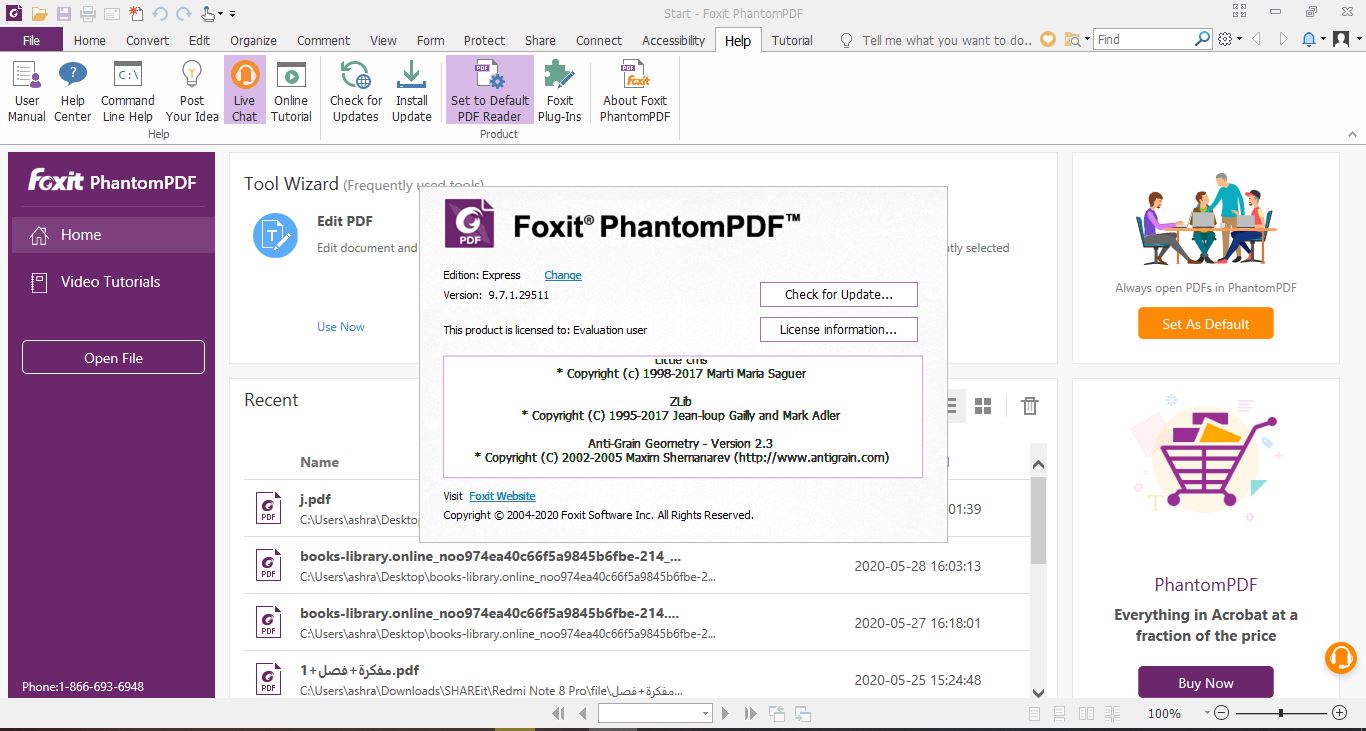Click the Save icon in the quick access toolbar
The width and height of the screenshot is (1366, 731).
pyautogui.click(x=64, y=13)
